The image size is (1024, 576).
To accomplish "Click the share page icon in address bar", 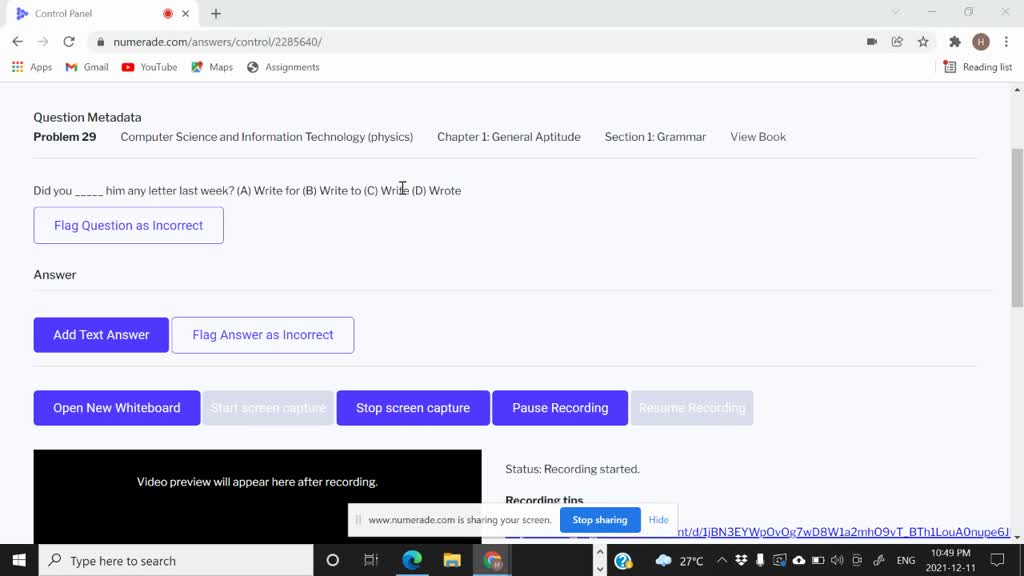I will [897, 42].
